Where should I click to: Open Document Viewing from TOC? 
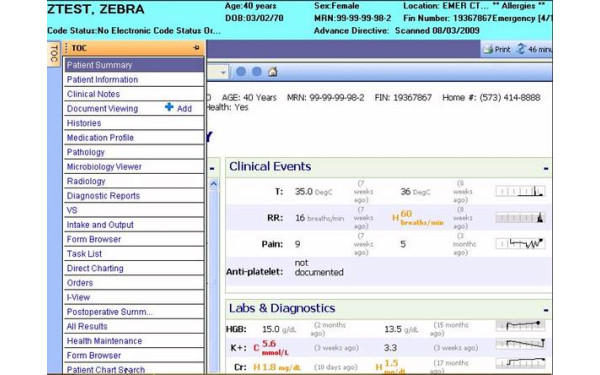pos(103,109)
